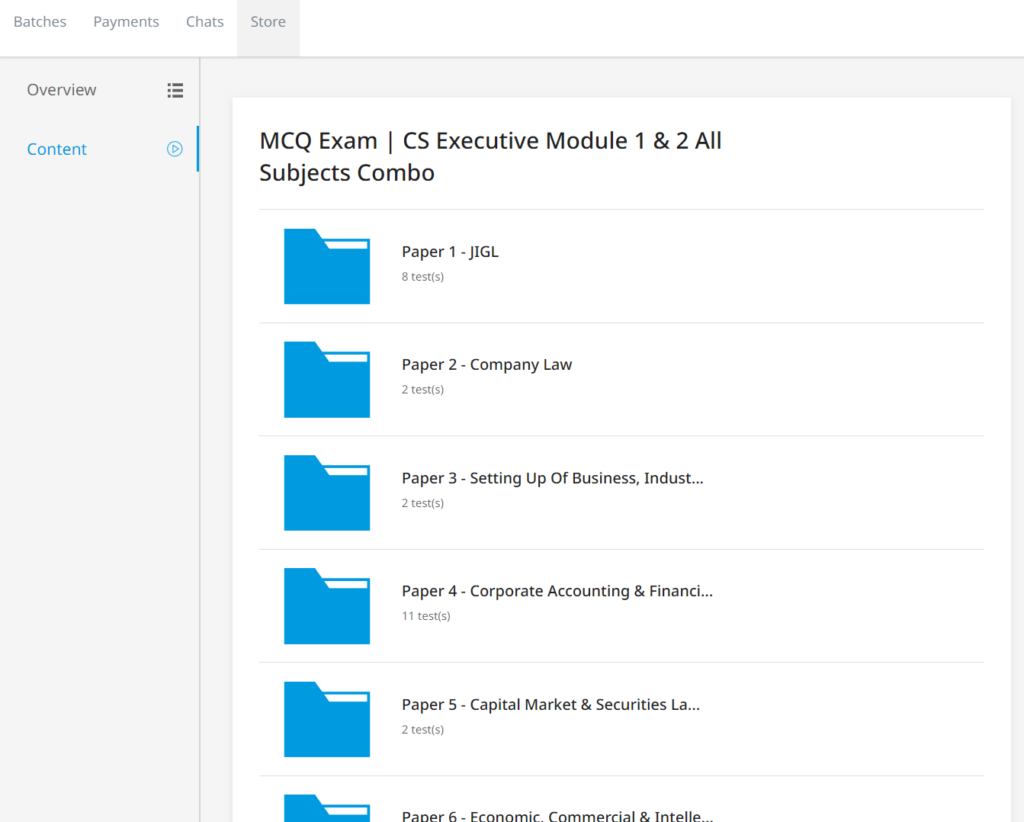The width and height of the screenshot is (1024, 822).
Task: Select Content in the sidebar
Action: coord(56,148)
